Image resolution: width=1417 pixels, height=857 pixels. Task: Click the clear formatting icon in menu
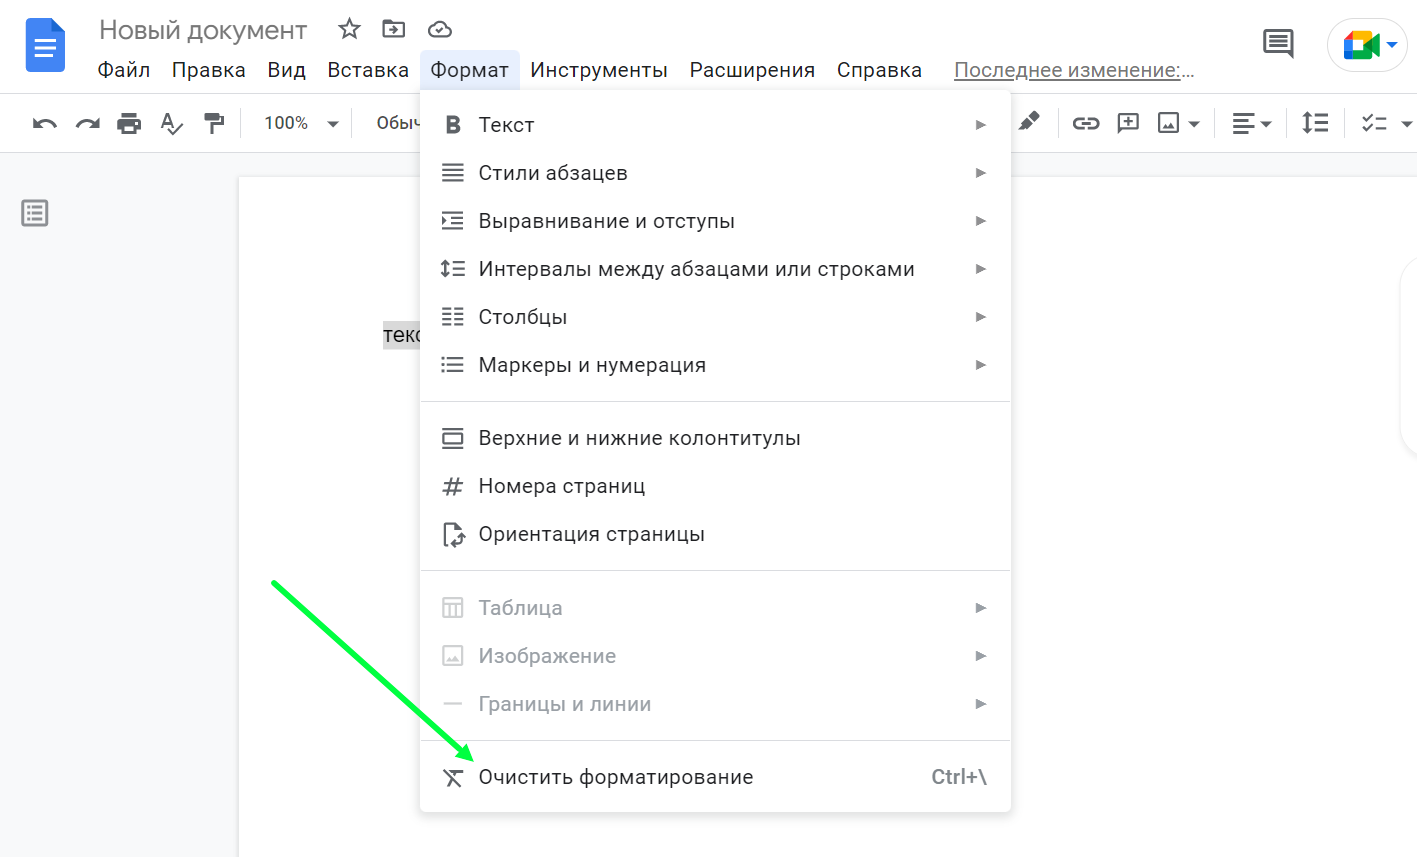coord(453,777)
